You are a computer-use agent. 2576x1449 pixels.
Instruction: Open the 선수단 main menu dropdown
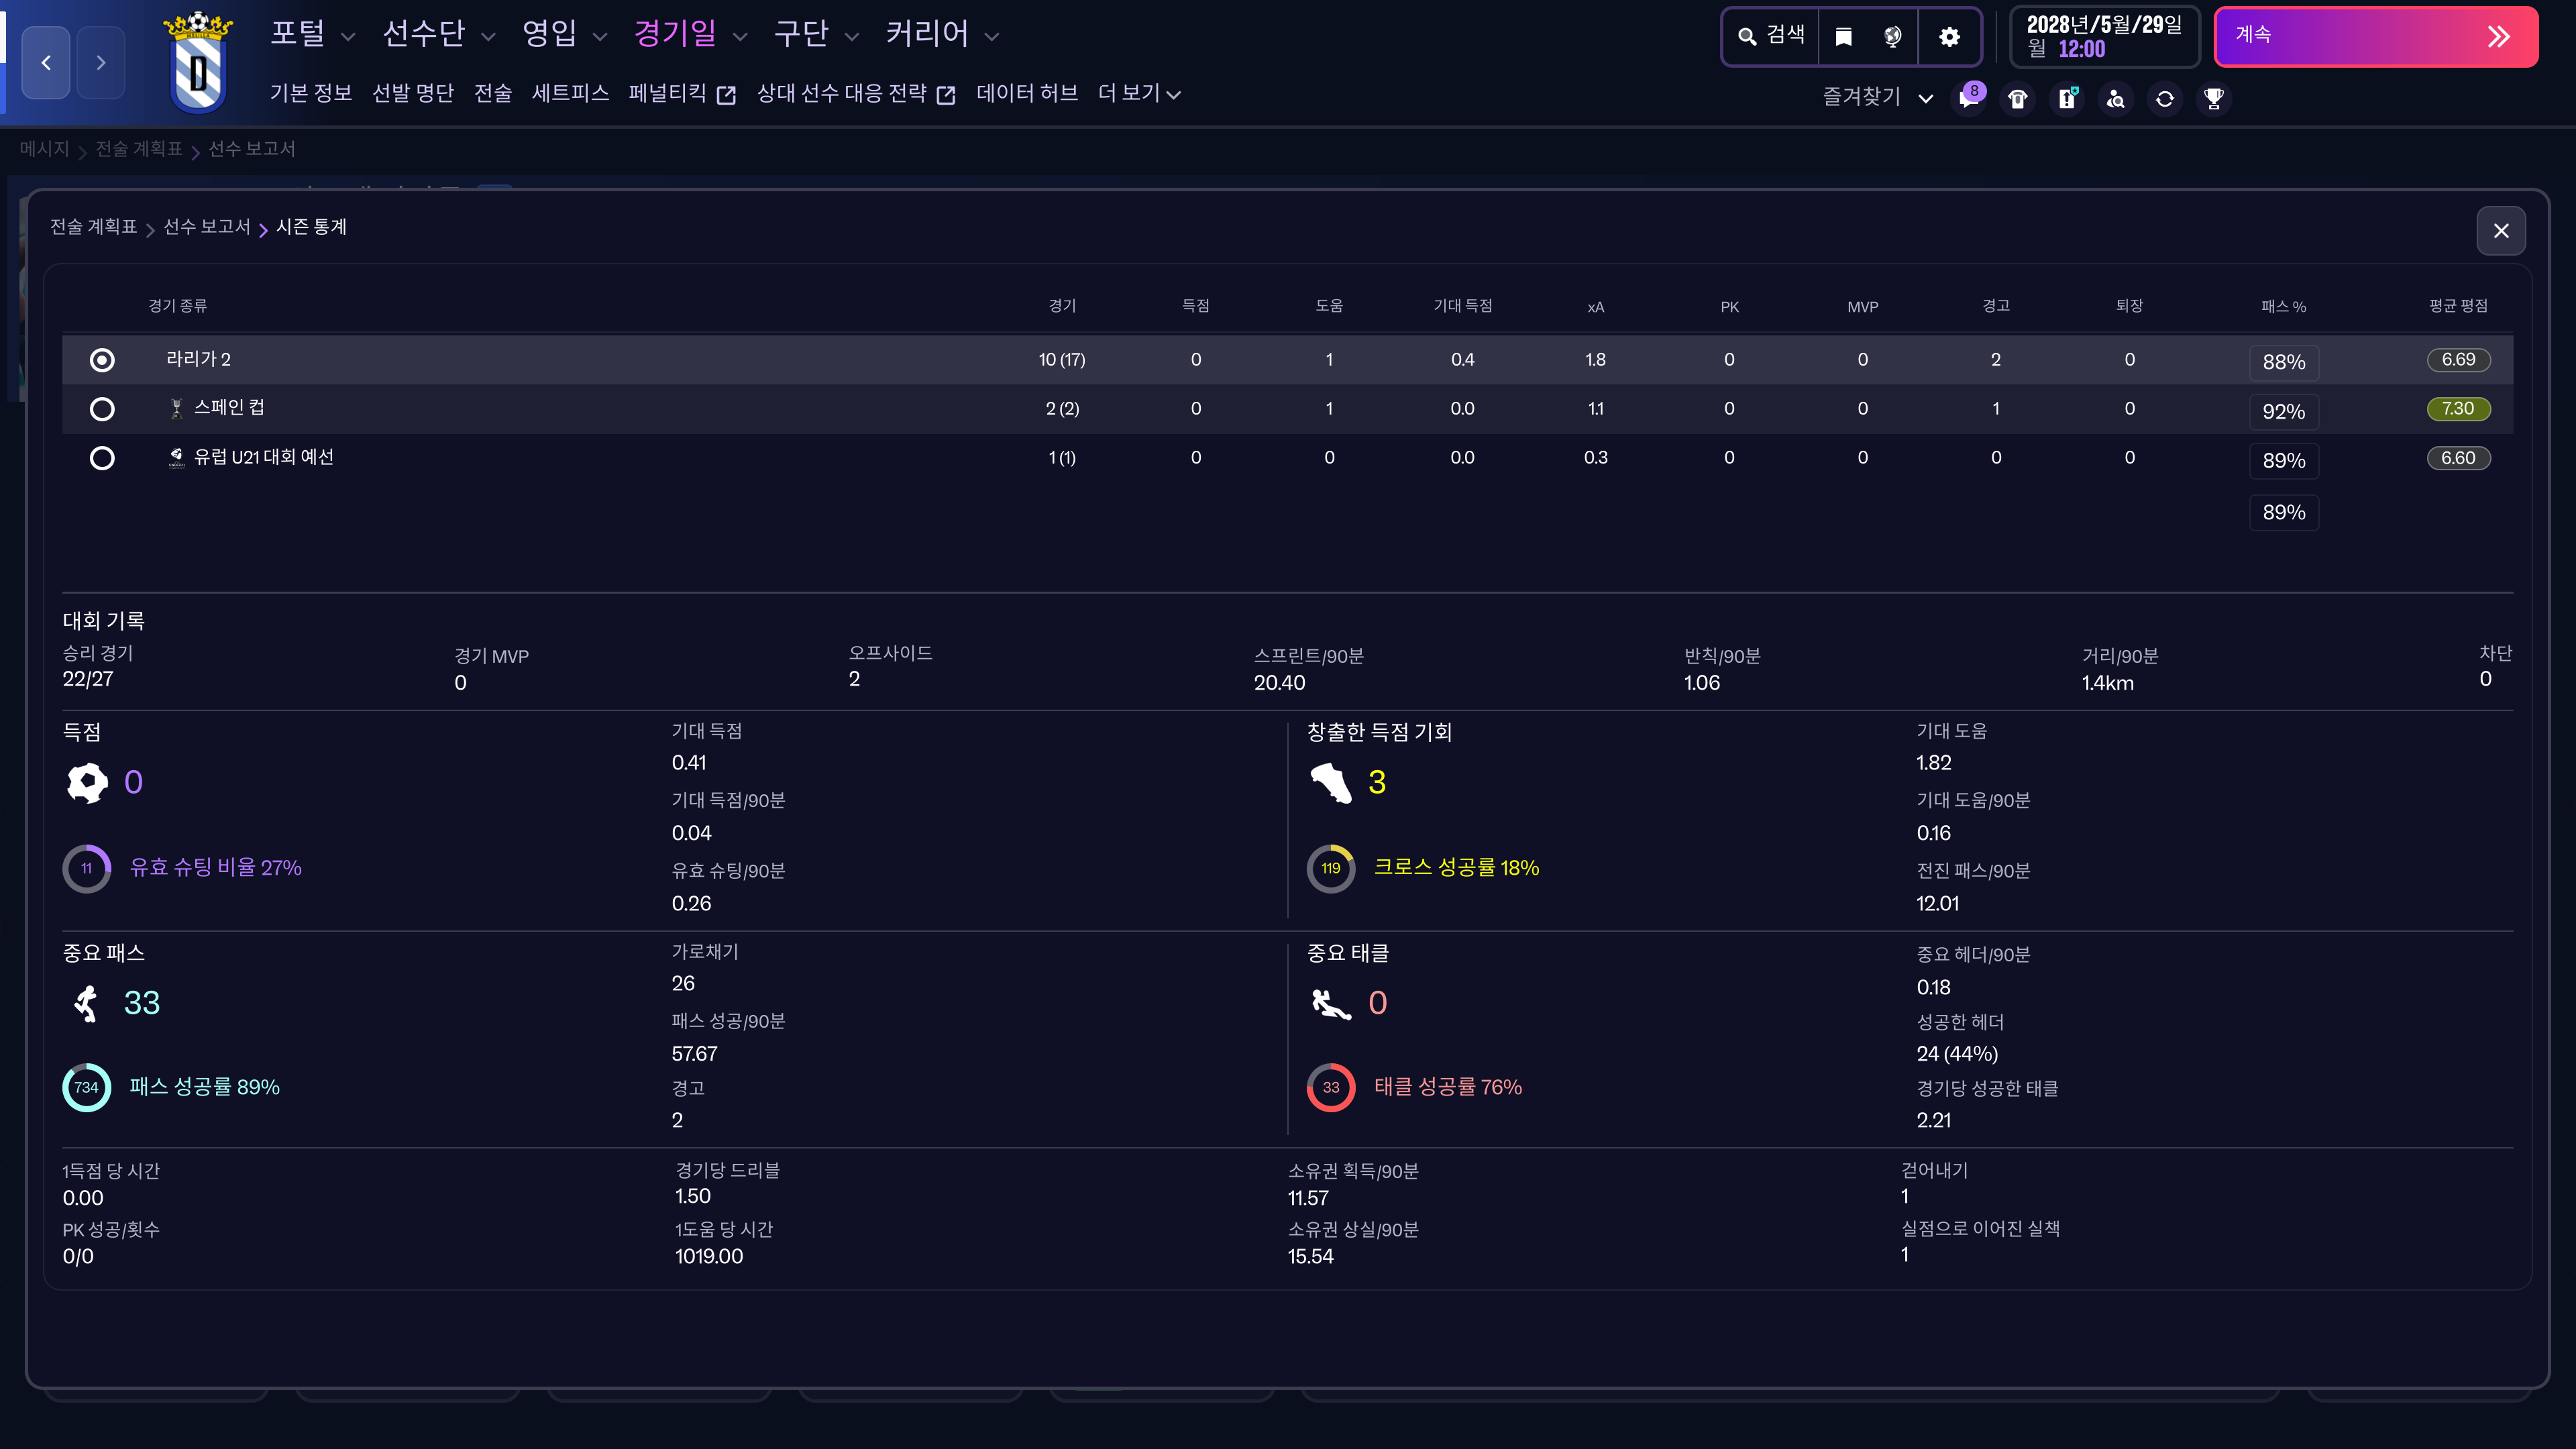coord(438,34)
